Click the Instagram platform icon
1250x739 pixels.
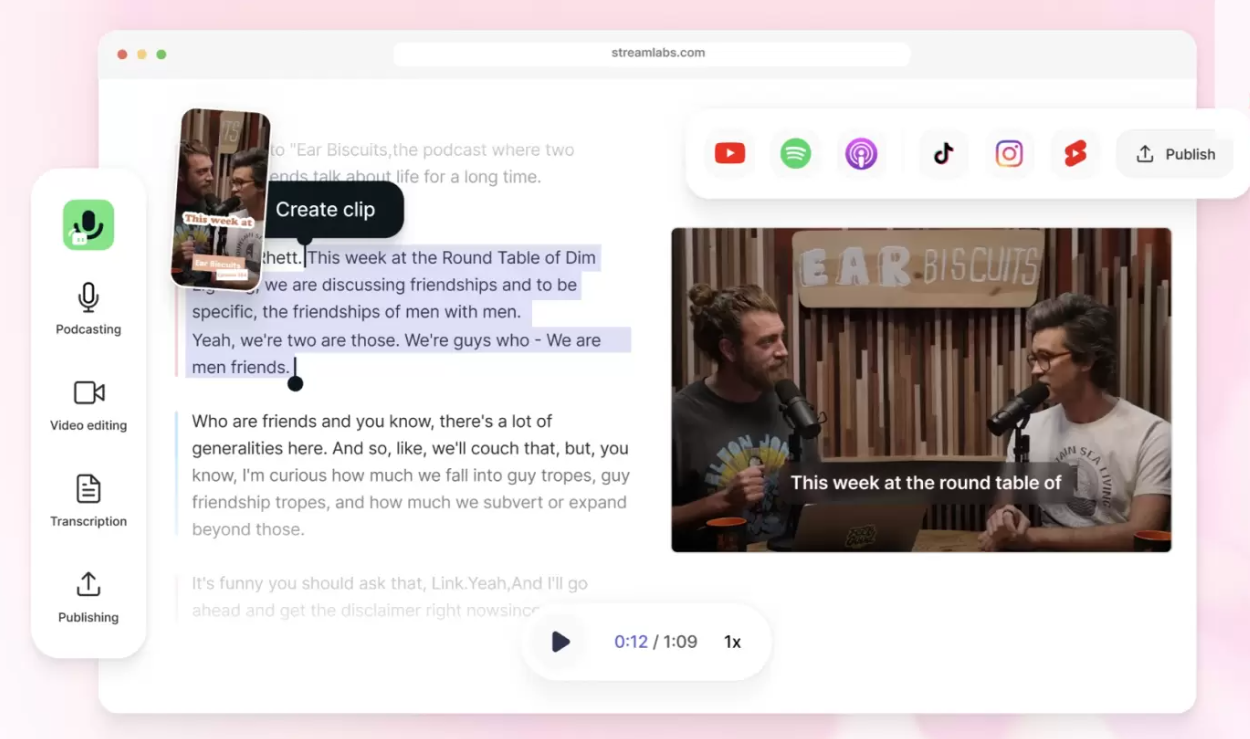tap(1009, 154)
